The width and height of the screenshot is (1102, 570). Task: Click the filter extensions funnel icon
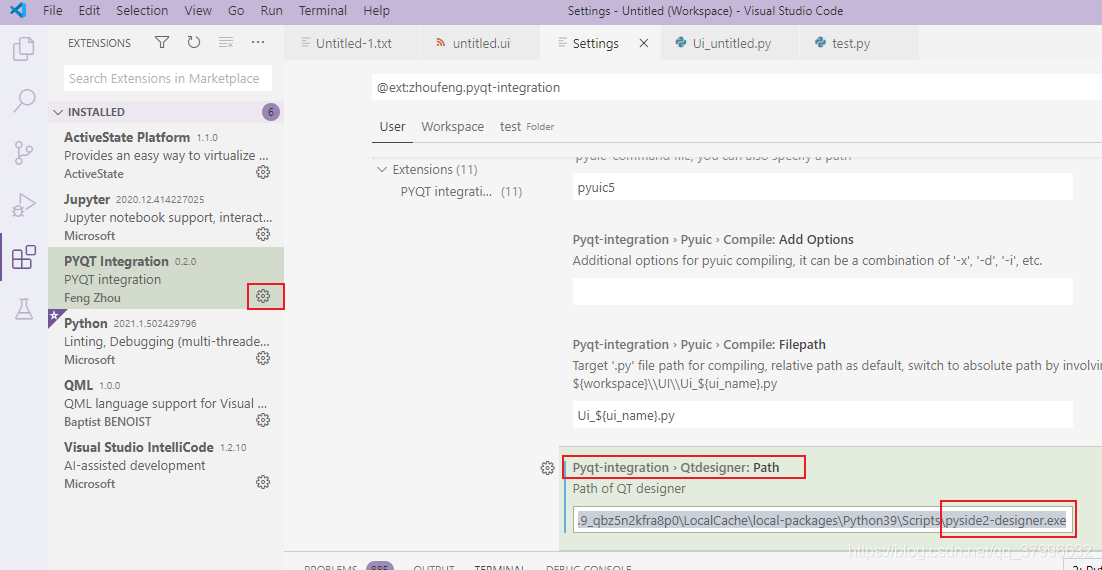coord(162,43)
